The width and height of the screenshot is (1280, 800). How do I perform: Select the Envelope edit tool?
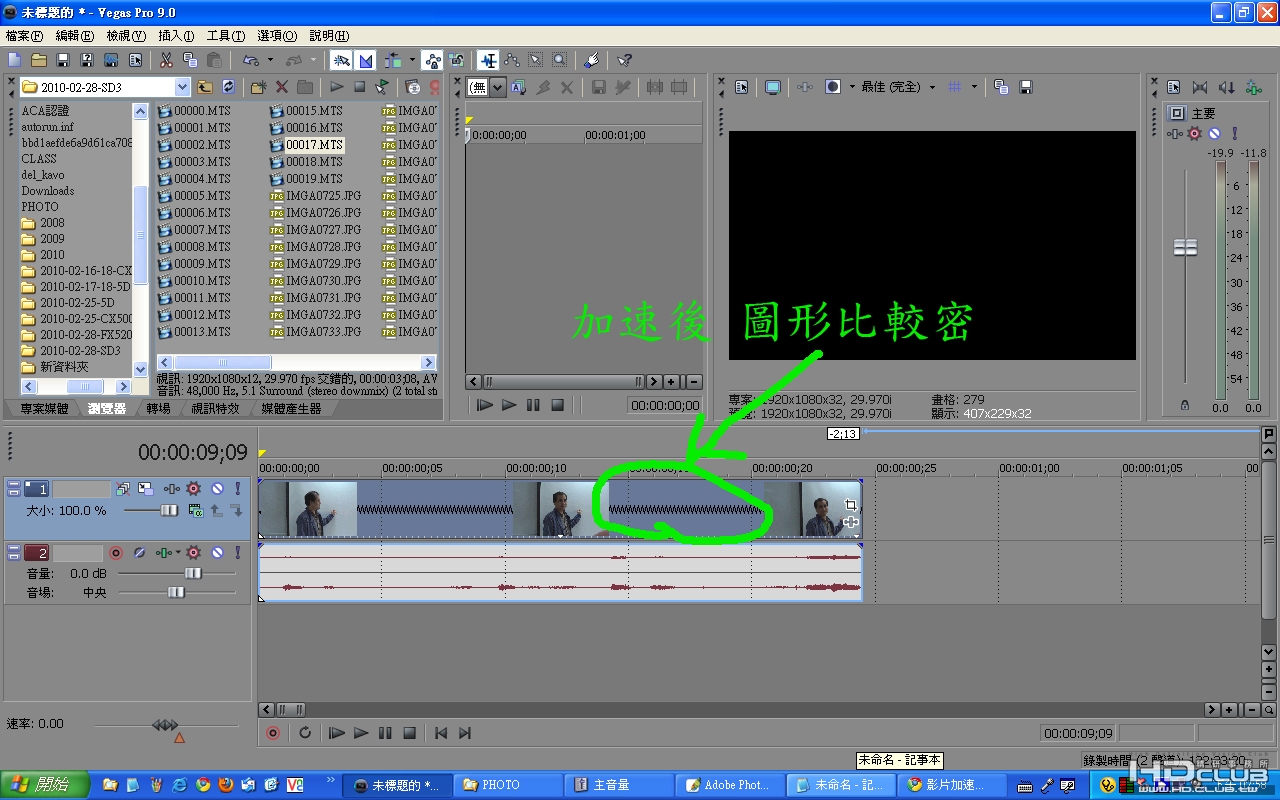pos(512,60)
